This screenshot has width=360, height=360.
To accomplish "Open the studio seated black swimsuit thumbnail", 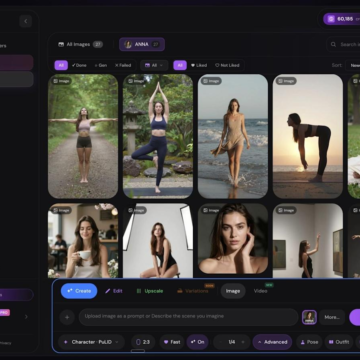I will point(158,241).
